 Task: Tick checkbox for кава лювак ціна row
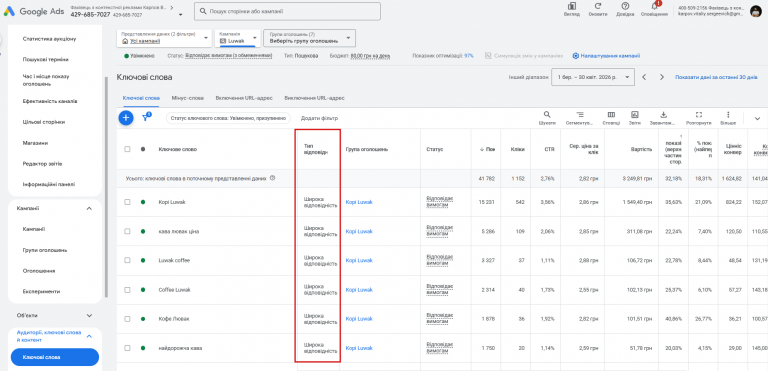(x=127, y=231)
